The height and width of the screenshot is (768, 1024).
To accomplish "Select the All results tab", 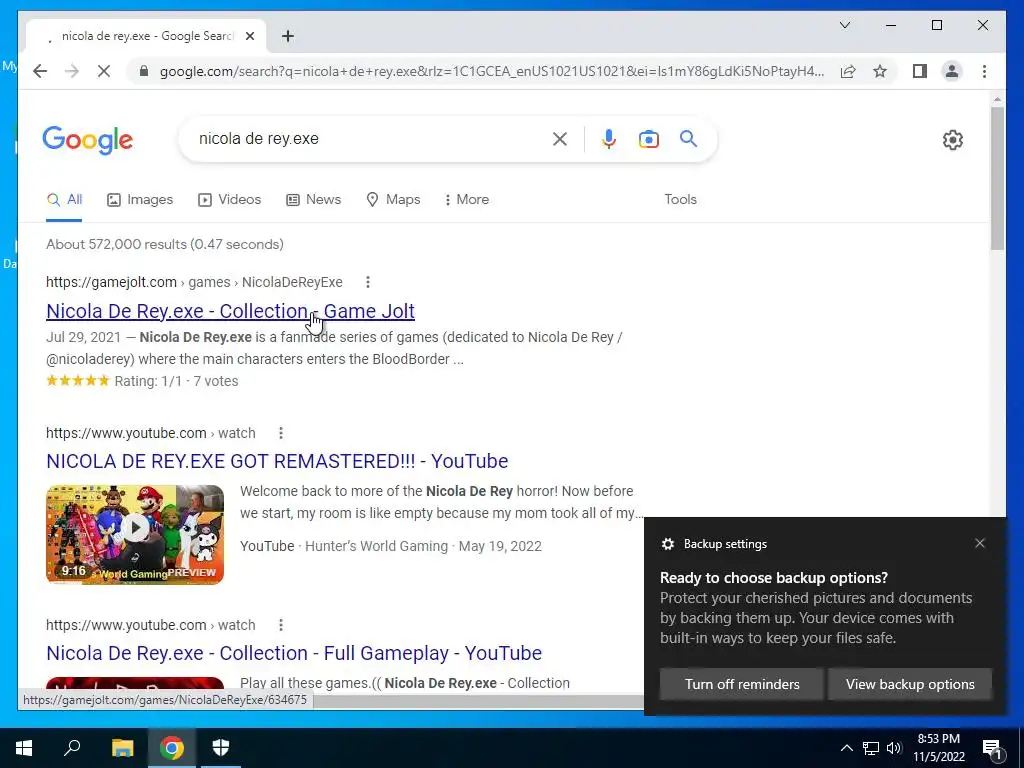I will (x=64, y=200).
